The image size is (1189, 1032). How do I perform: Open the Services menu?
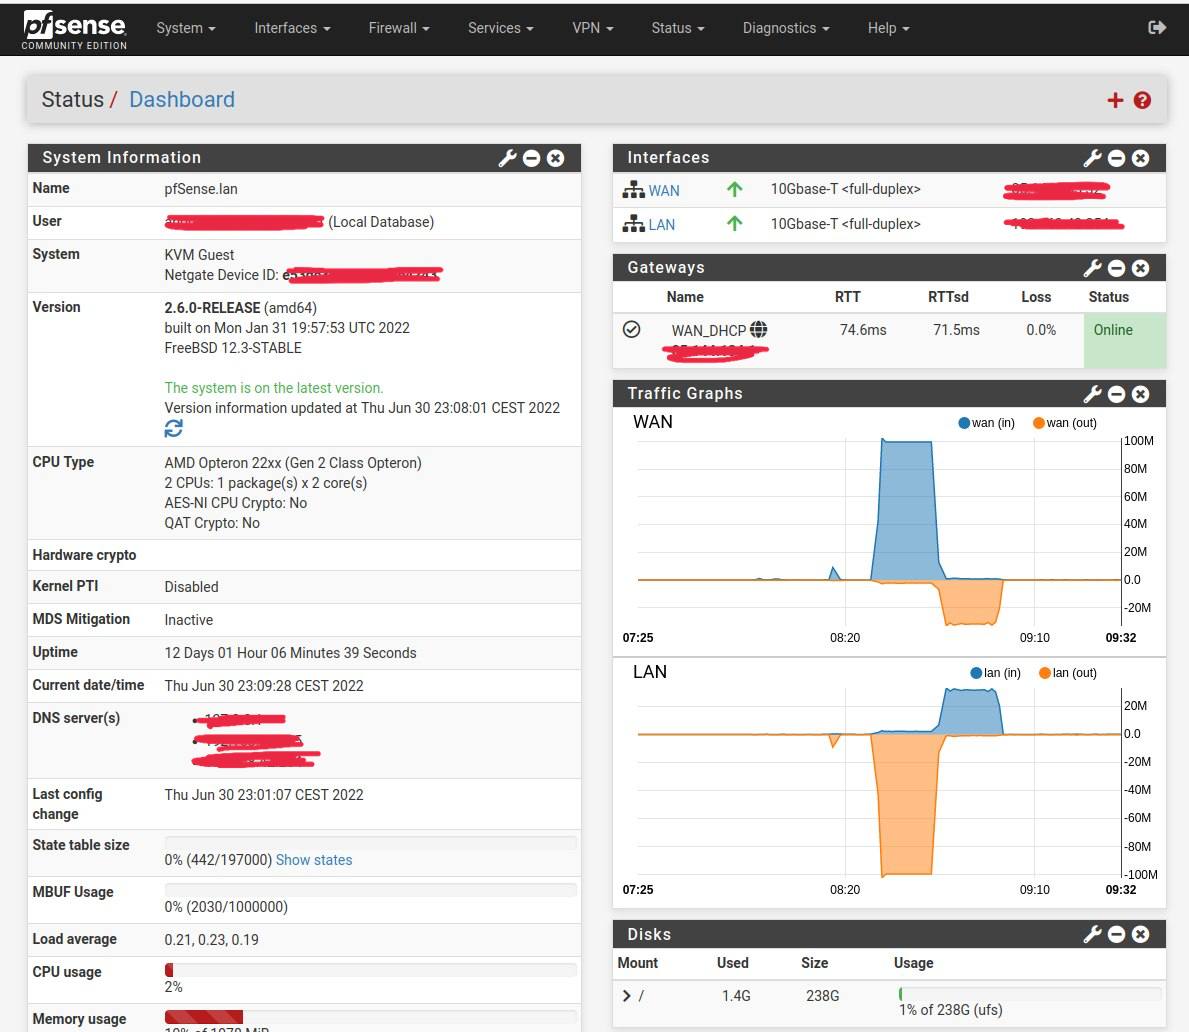point(500,28)
